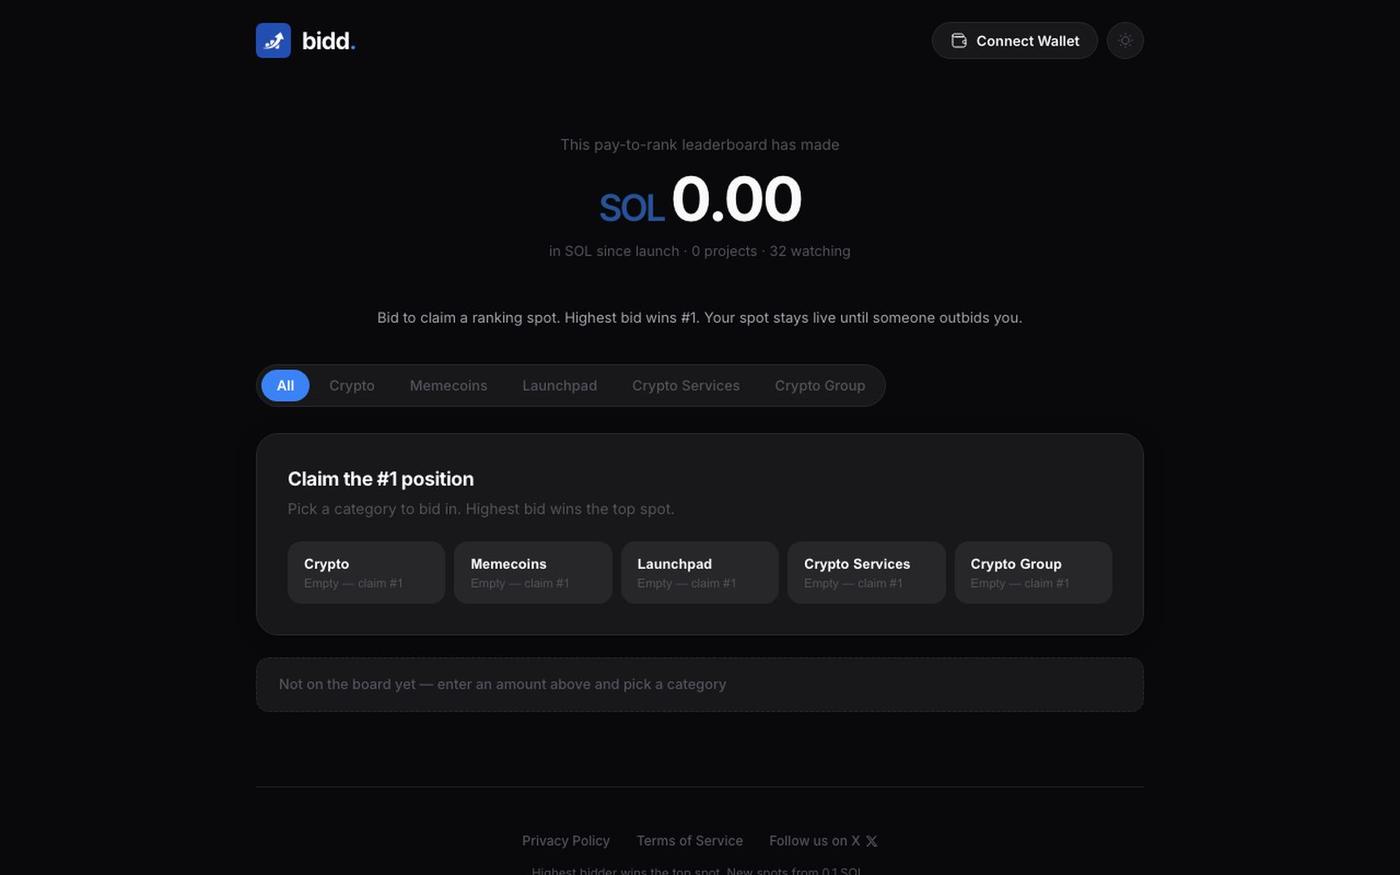Switch to the Crypto filter tab
1400x875 pixels.
point(352,385)
